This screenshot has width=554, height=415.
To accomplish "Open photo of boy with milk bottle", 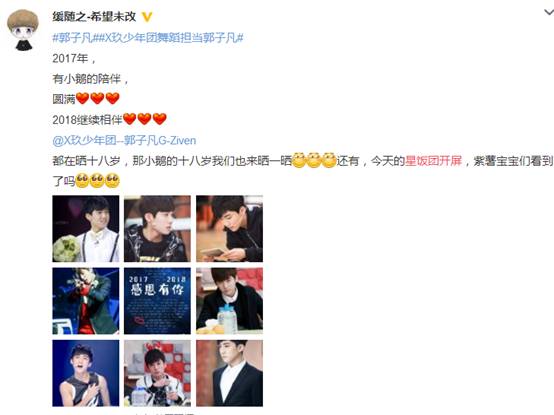I will (x=230, y=301).
